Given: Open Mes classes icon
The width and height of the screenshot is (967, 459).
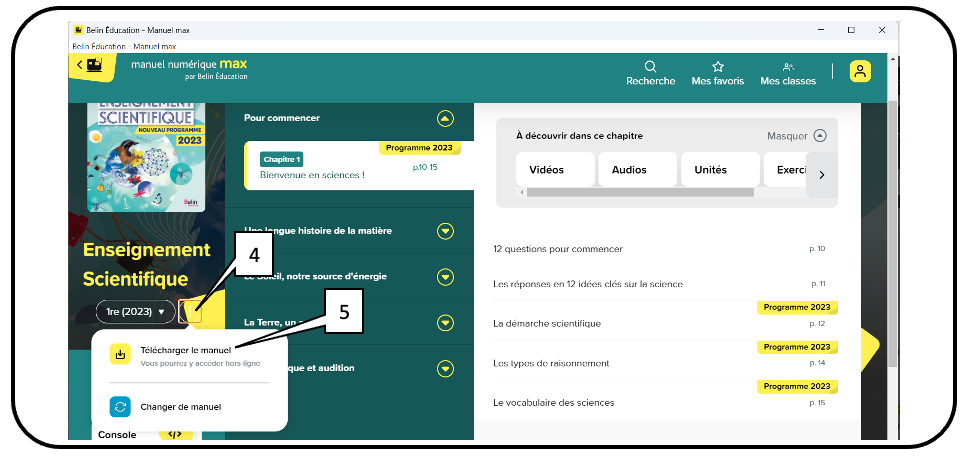Looking at the screenshot, I should click(788, 67).
